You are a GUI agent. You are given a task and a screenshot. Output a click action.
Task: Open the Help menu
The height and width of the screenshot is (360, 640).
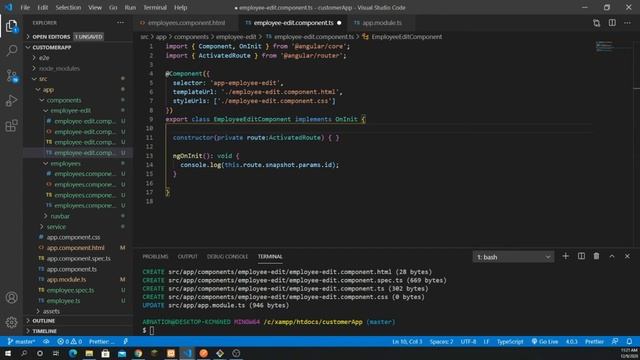180,7
